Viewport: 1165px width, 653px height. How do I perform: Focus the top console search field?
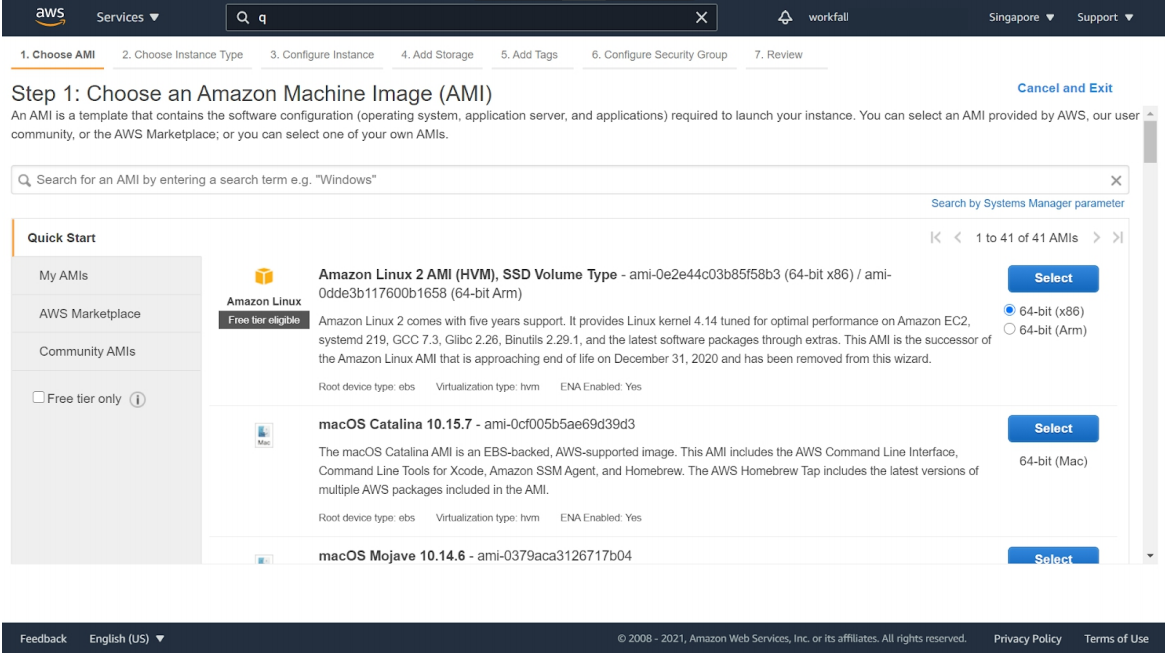coord(472,17)
